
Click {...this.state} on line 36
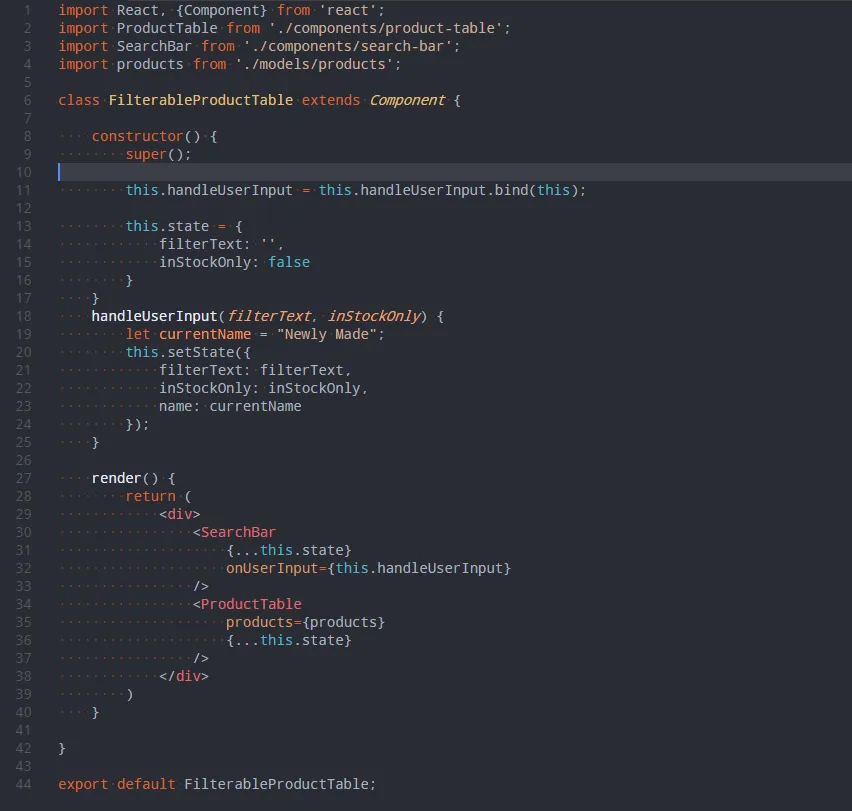point(289,640)
